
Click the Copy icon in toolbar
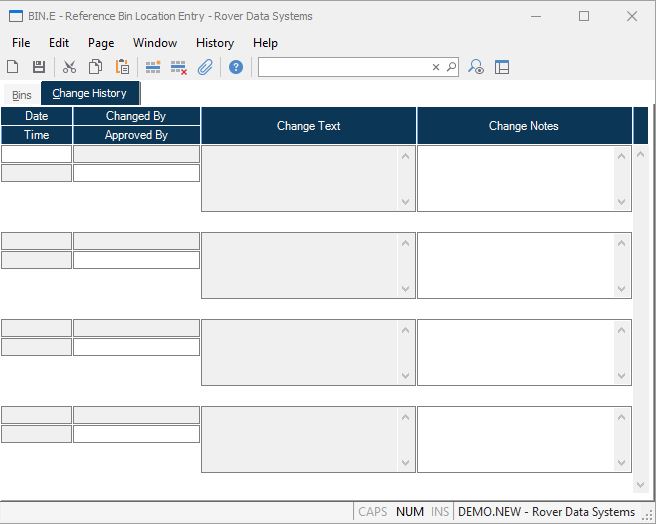coord(95,67)
